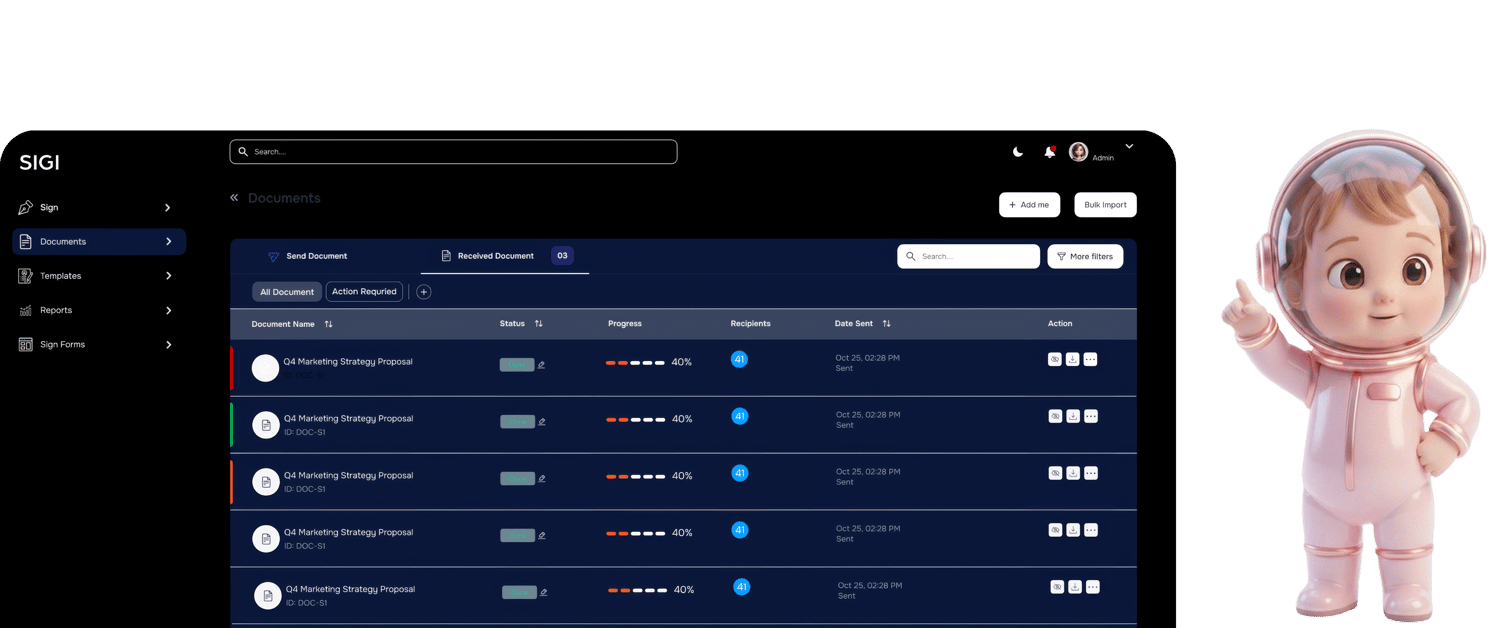The image size is (1500, 628).
Task: Click the Progress column header
Action: click(625, 324)
